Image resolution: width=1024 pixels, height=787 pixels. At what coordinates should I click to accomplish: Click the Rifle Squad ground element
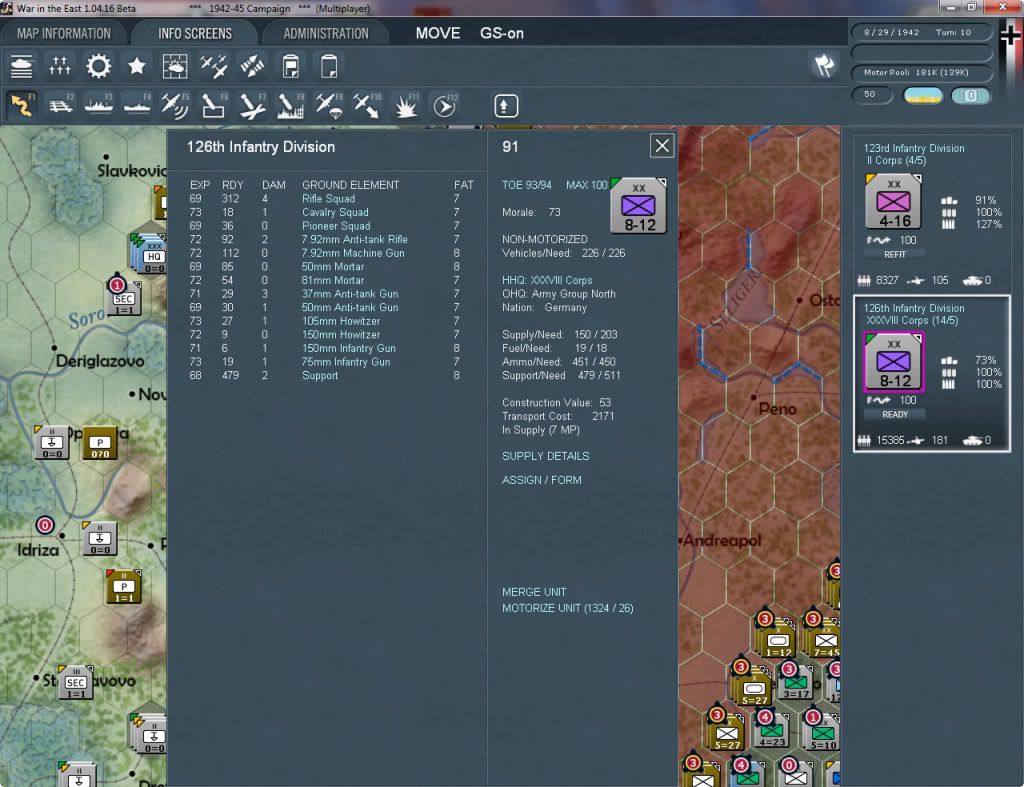tap(328, 199)
